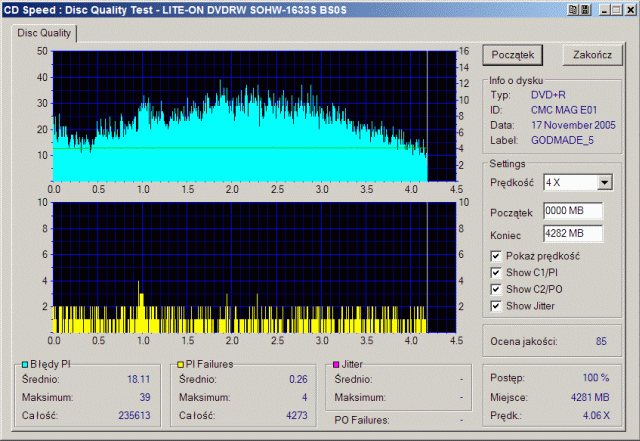Toggle the Pokaz prędkość checkbox
Viewport: 640px width, 441px height.
coord(496,256)
